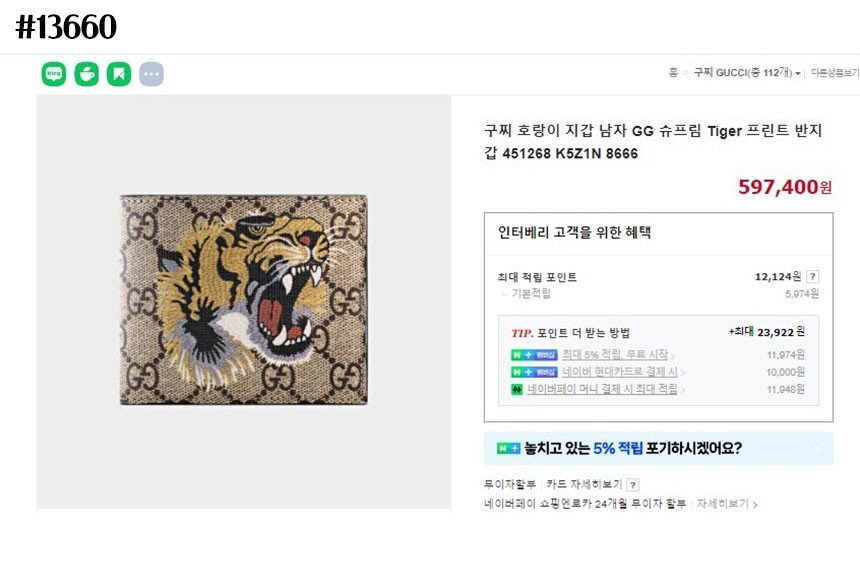This screenshot has height=583, width=860.
Task: Share product to Naver Cafe icon
Action: pyautogui.click(x=87, y=74)
